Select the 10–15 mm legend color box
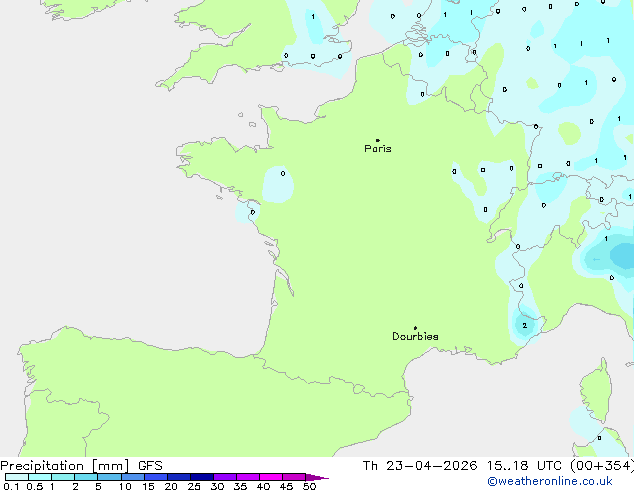Image resolution: width=634 pixels, height=490 pixels. click(x=133, y=477)
